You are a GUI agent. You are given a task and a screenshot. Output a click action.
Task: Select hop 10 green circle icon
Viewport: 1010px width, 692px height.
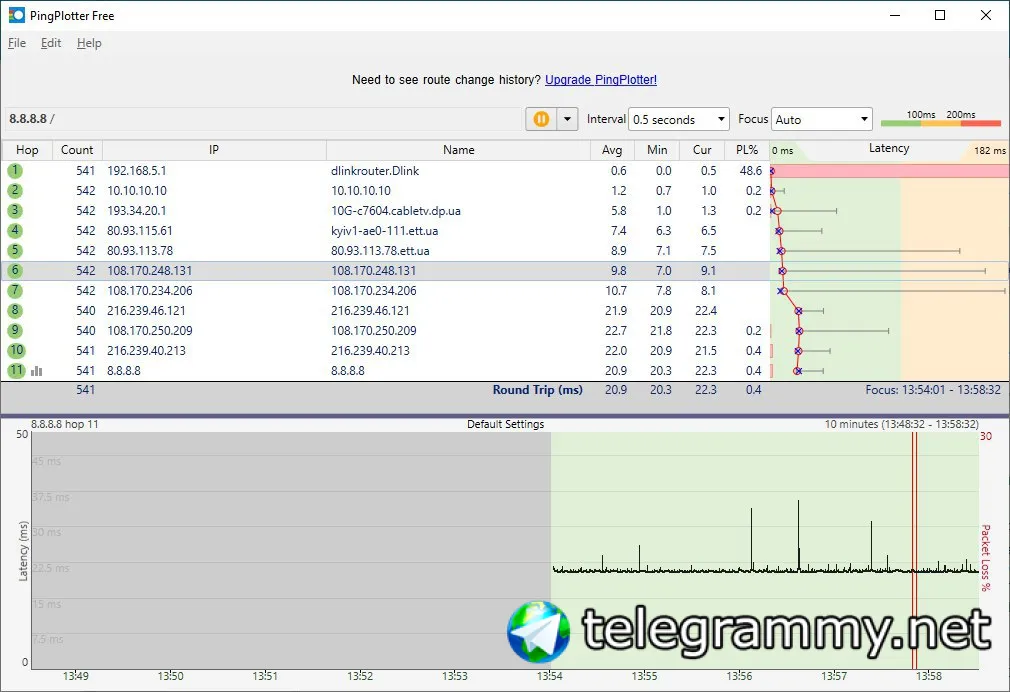pyautogui.click(x=16, y=351)
